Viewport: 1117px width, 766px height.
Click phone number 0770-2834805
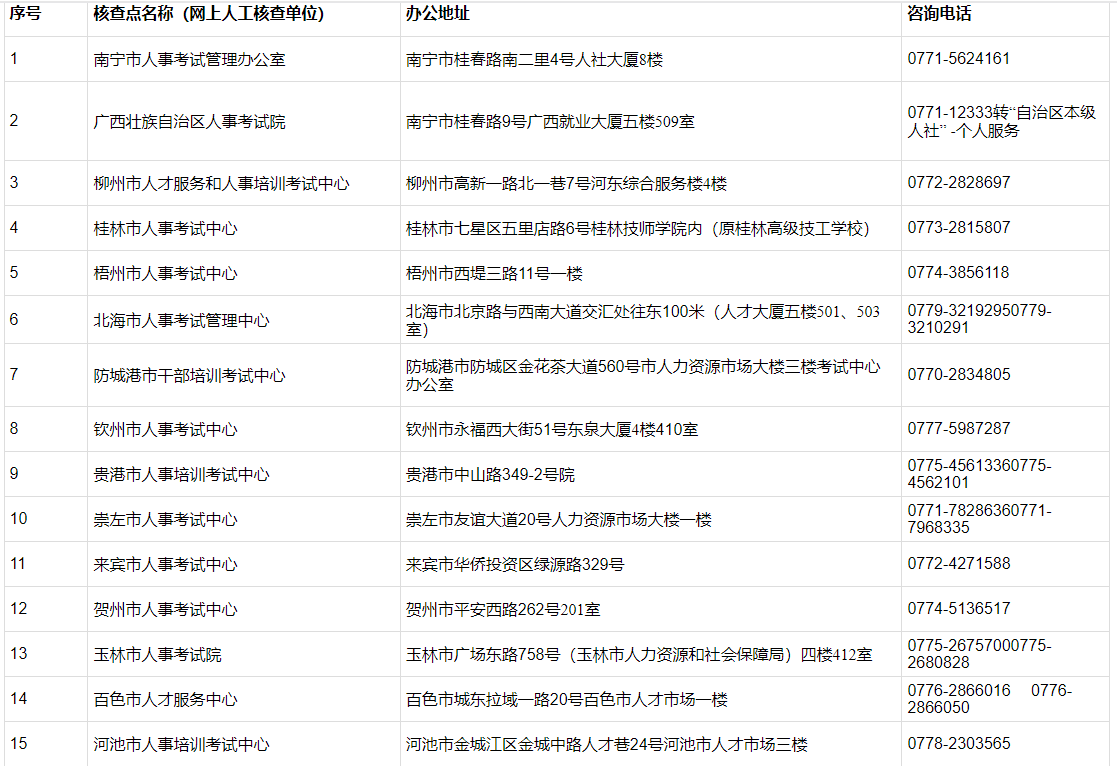click(x=958, y=375)
